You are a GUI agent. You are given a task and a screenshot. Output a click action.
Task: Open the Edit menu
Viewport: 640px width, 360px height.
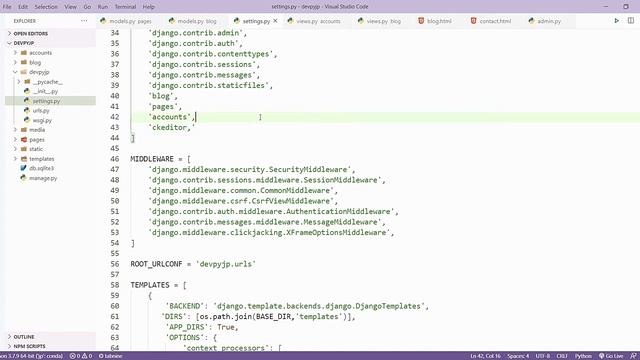23,7
